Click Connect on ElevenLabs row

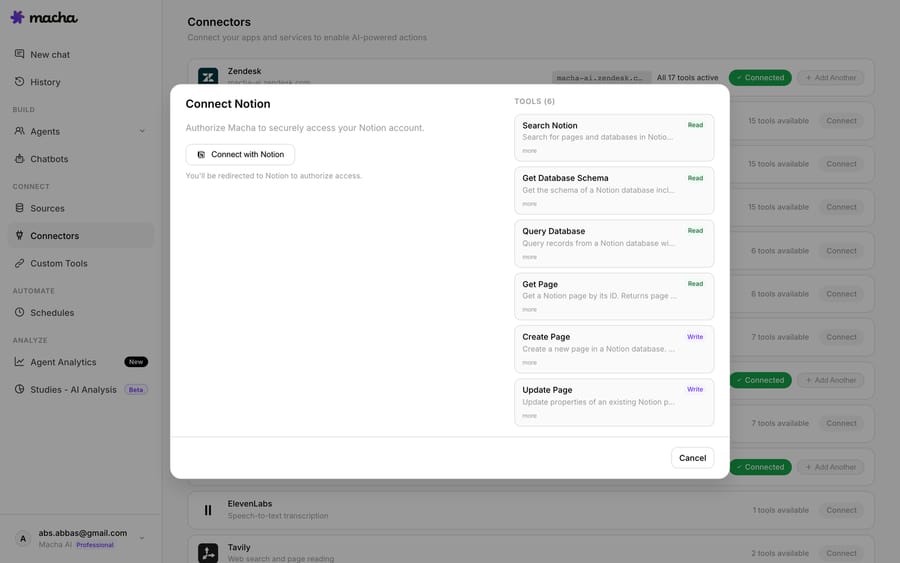[x=841, y=510]
